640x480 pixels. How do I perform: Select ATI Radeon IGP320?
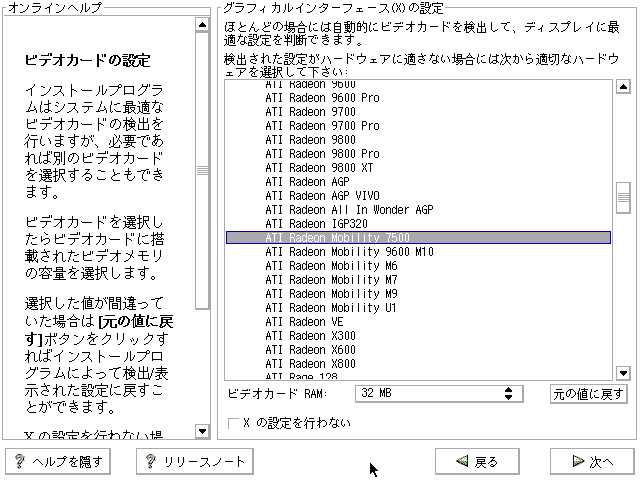point(418,224)
